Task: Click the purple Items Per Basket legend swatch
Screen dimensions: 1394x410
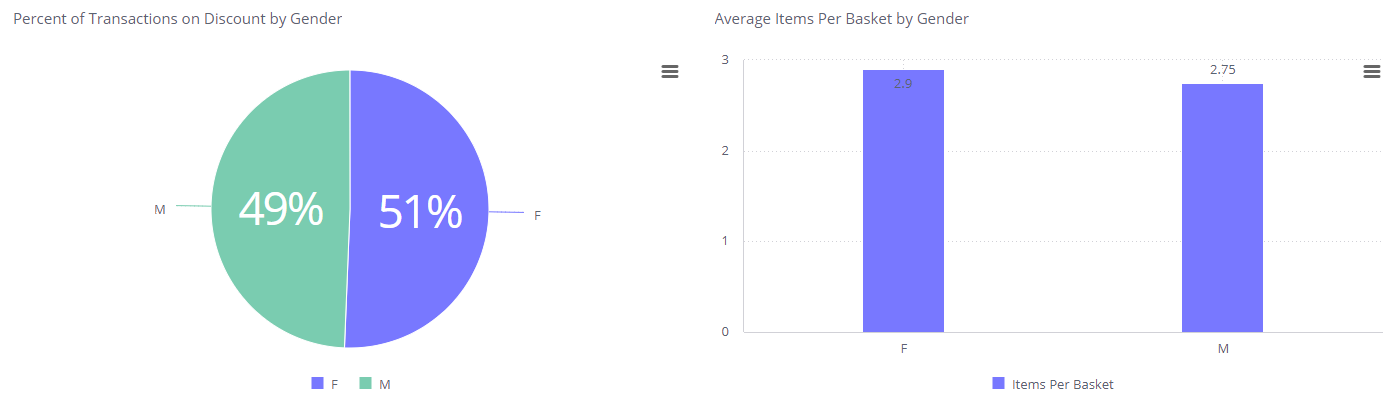Action: pyautogui.click(x=998, y=384)
